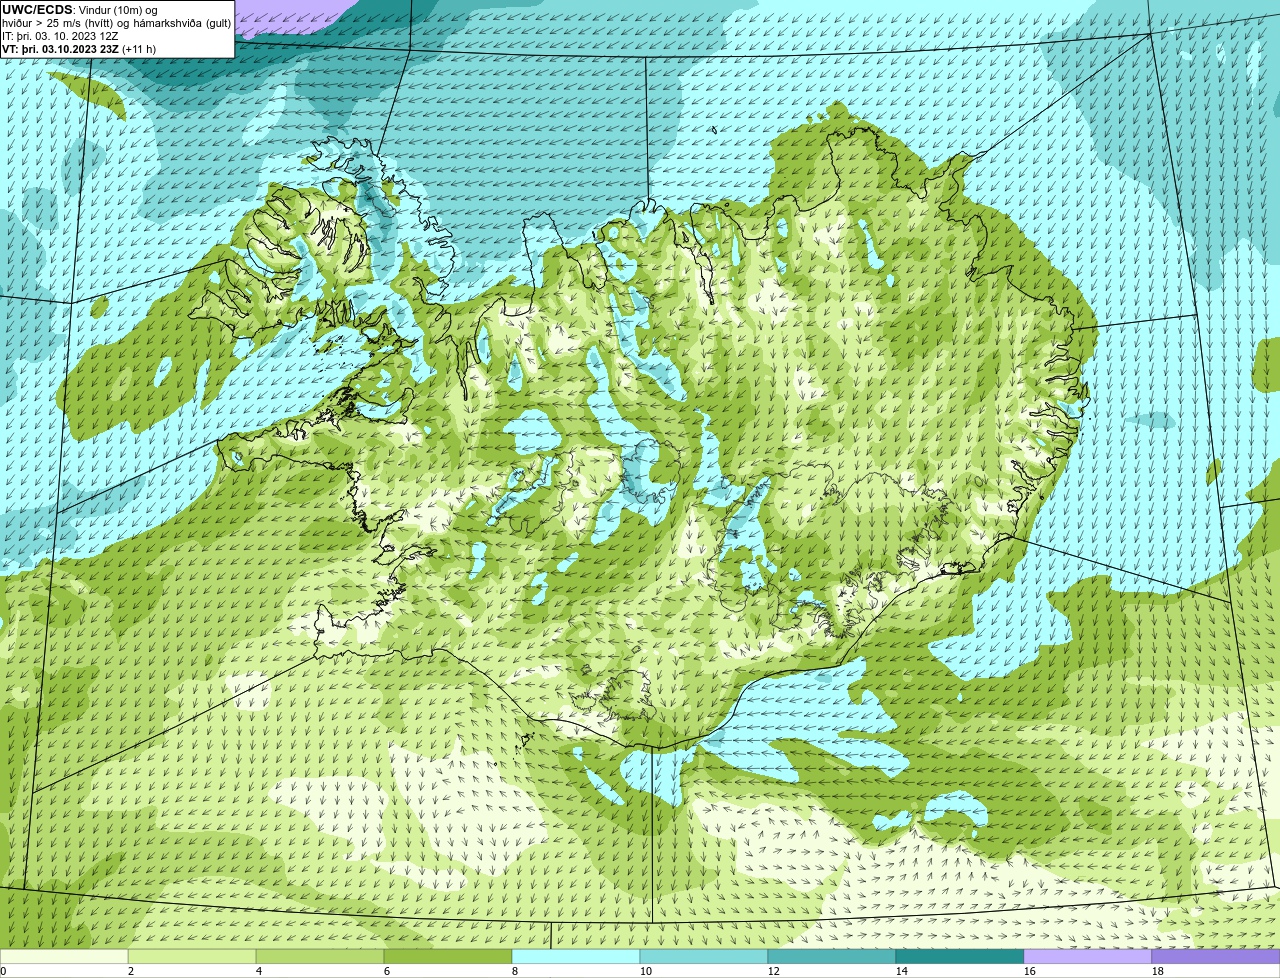Screen dimensions: 1280x978
Task: Select the 16–18 m/s lavender legend swatch
Action: [x=1088, y=957]
